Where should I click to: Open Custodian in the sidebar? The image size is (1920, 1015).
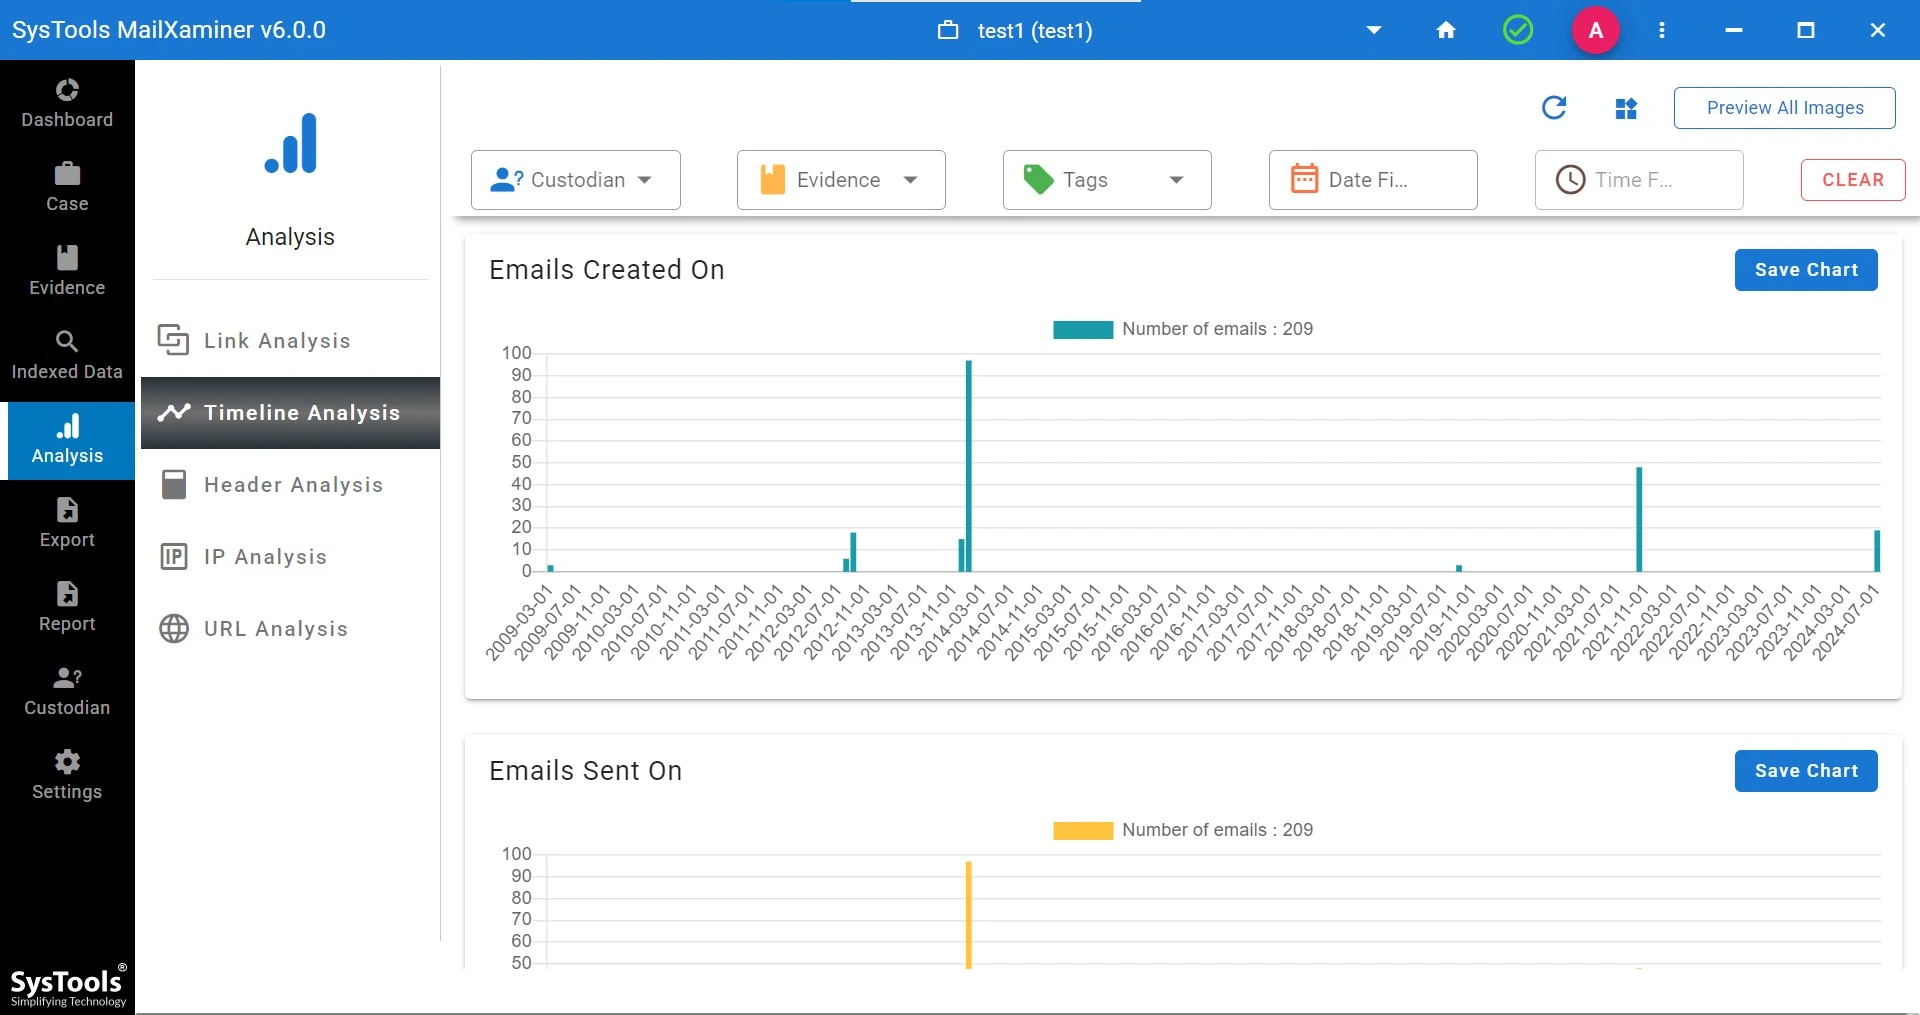point(67,691)
